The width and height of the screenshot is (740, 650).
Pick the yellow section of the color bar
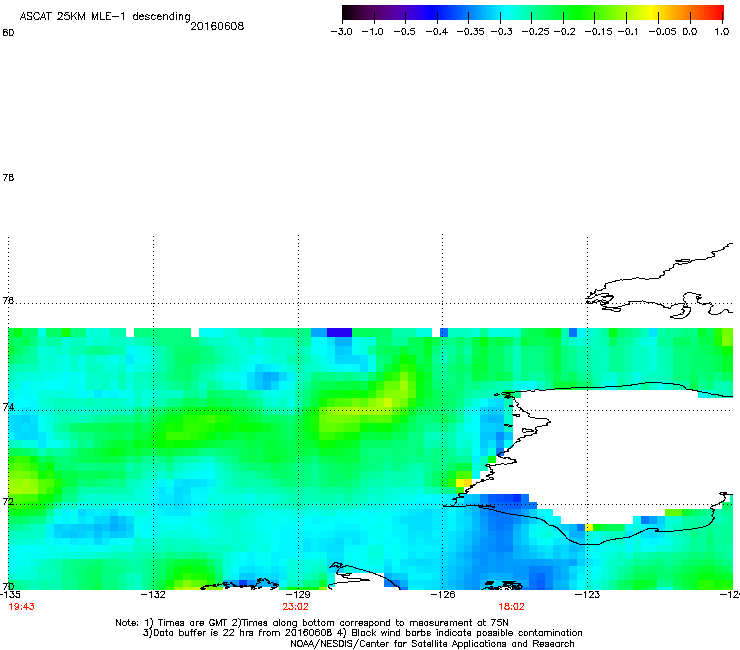tap(654, 12)
